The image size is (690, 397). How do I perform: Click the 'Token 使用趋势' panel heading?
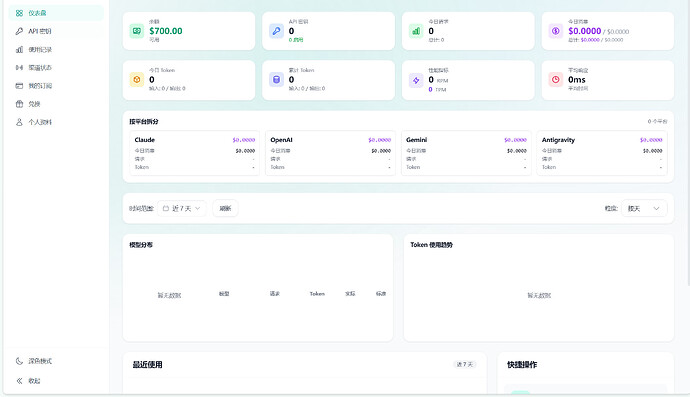[x=431, y=245]
